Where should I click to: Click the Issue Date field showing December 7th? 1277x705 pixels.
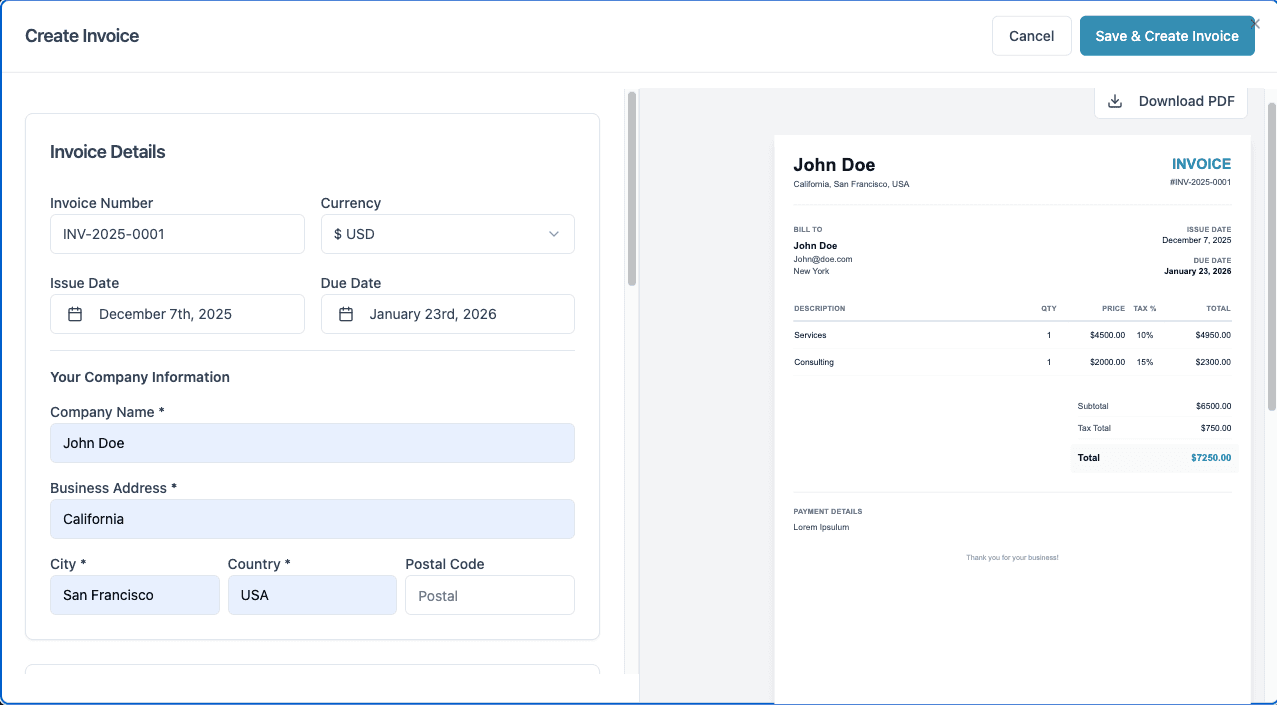pyautogui.click(x=177, y=313)
